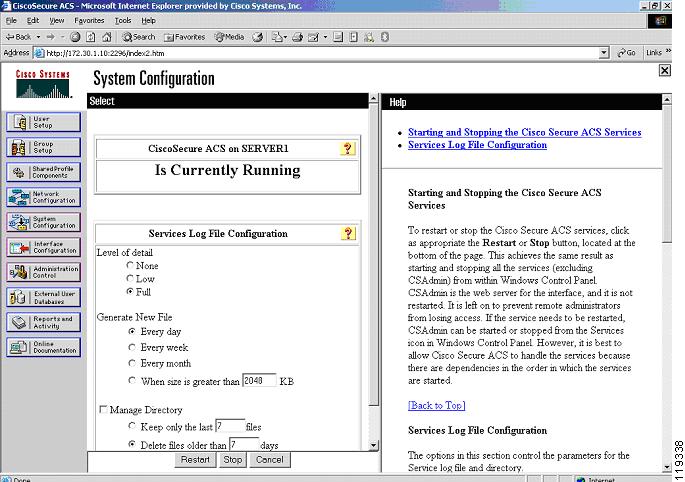Open the Help menu
The image size is (685, 482).
click(149, 21)
